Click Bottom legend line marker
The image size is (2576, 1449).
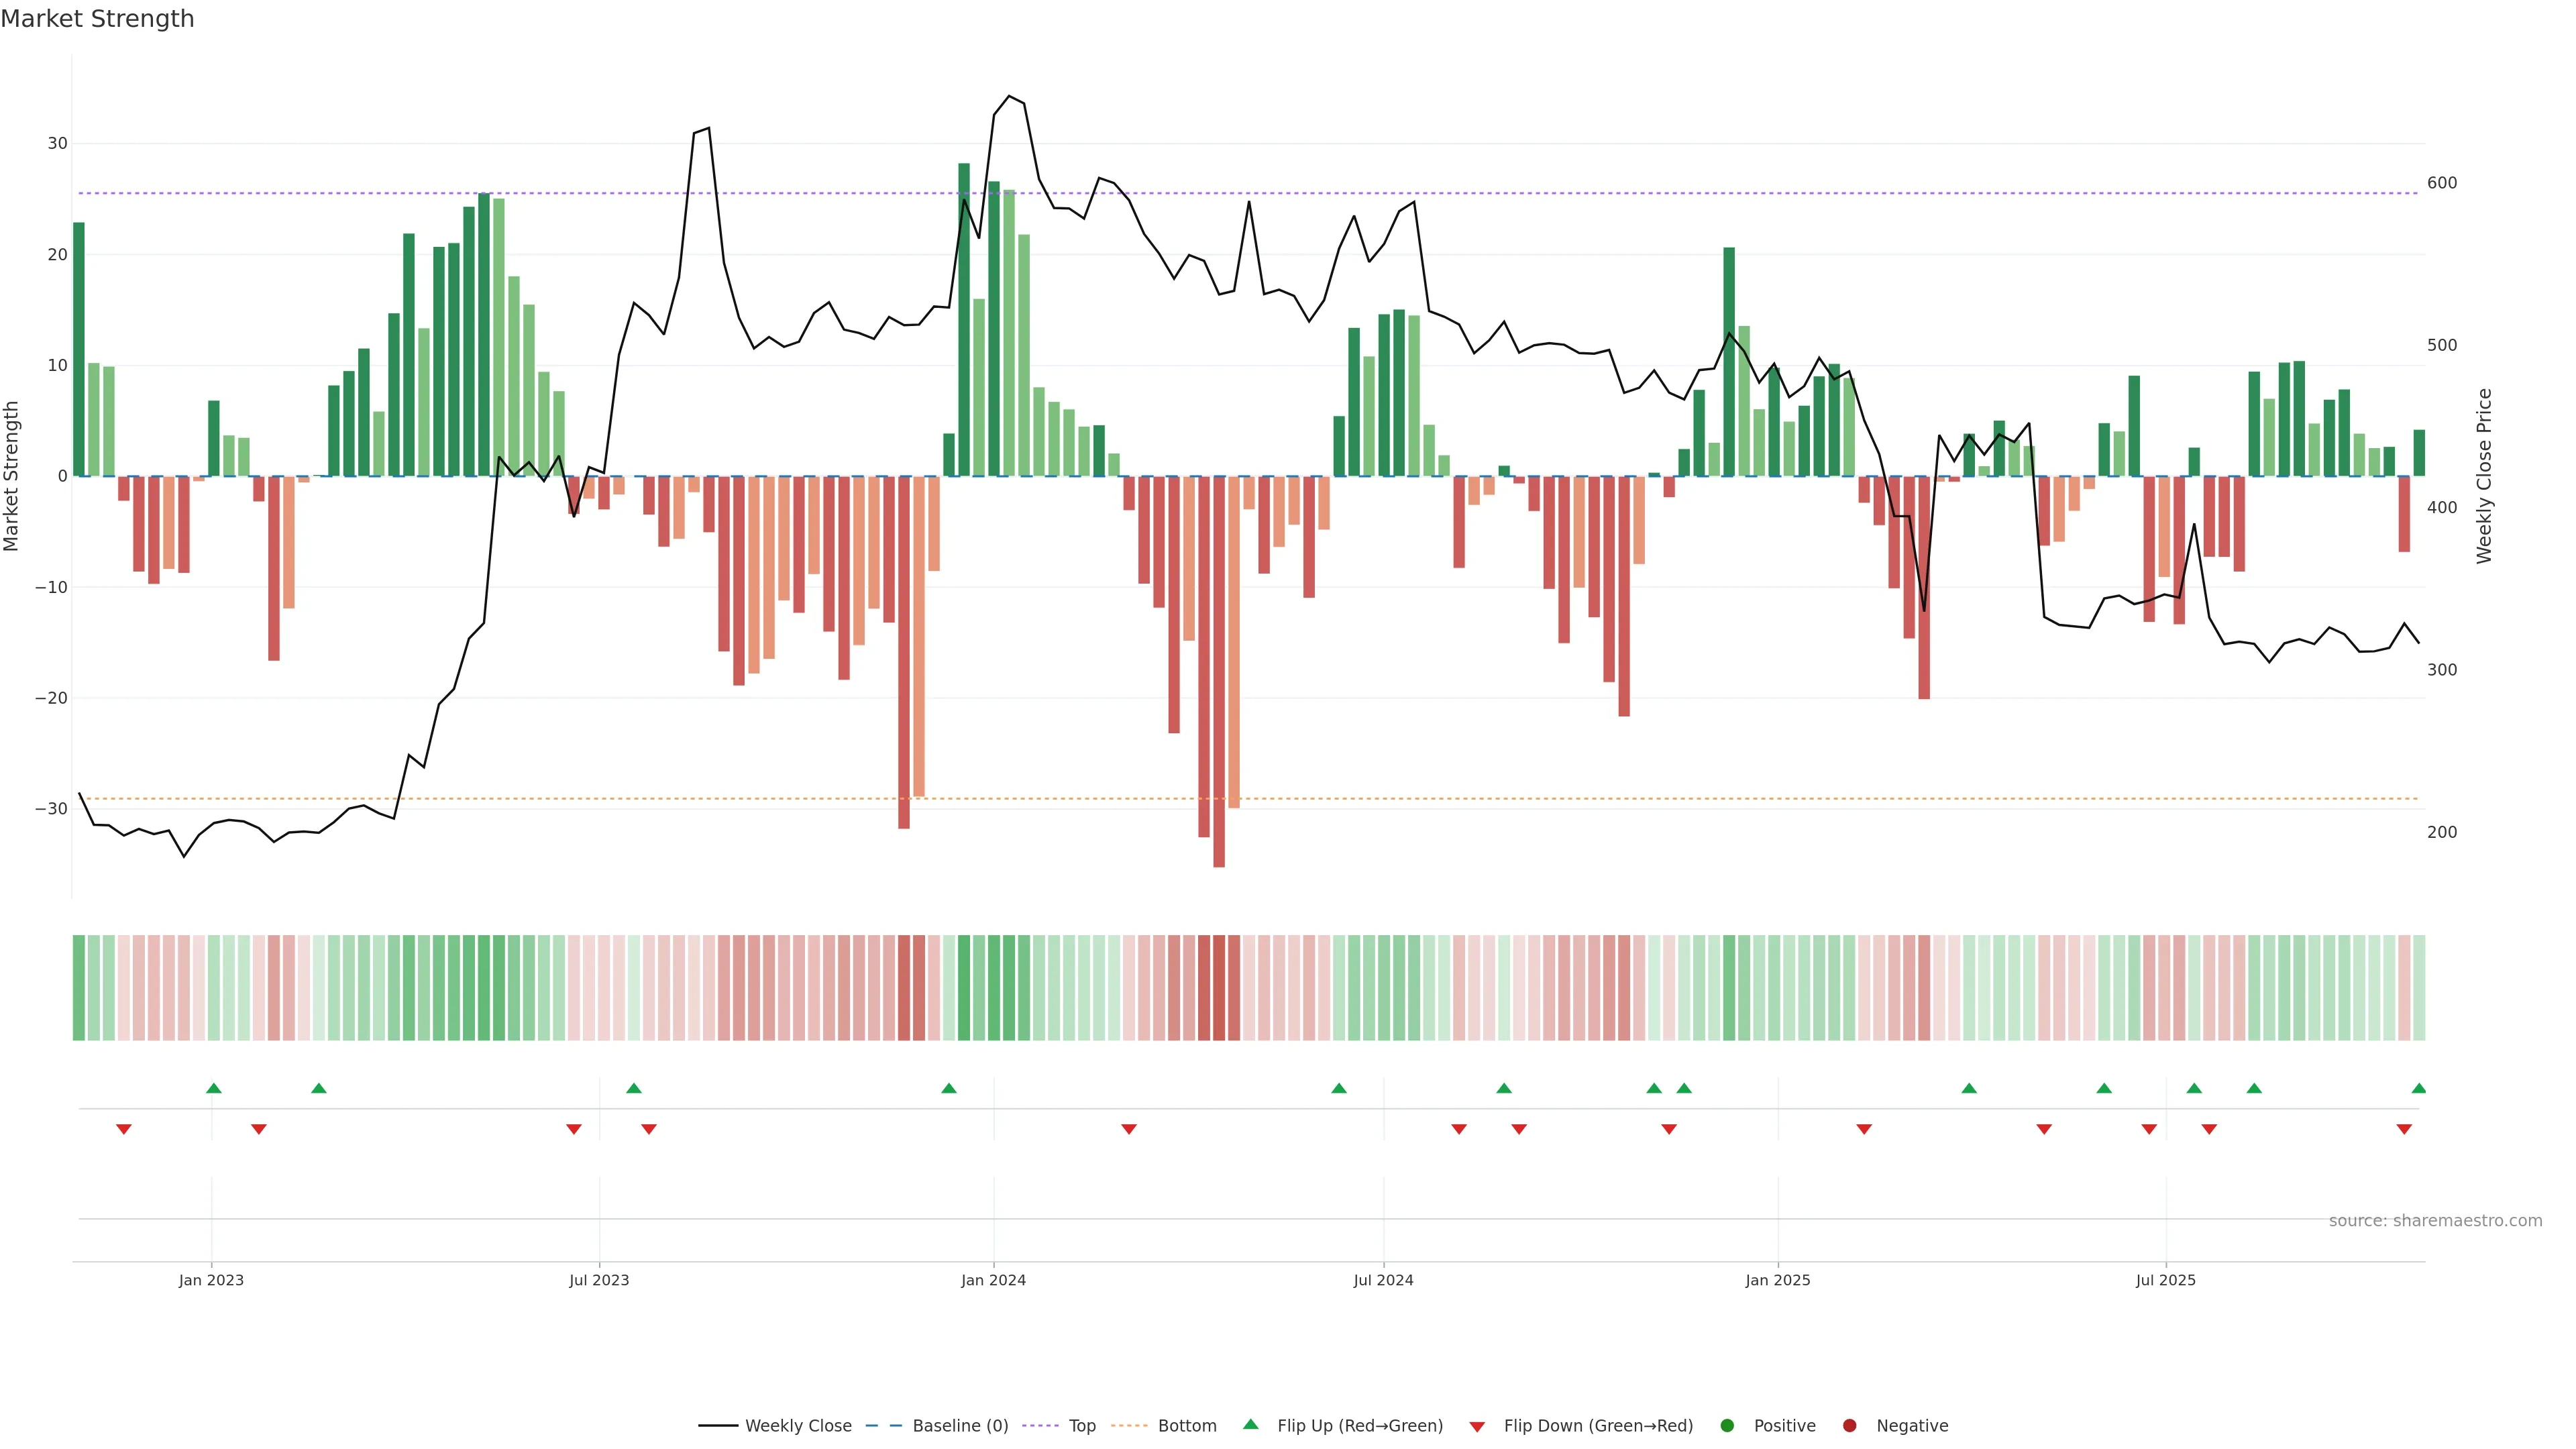pyautogui.click(x=1129, y=1426)
